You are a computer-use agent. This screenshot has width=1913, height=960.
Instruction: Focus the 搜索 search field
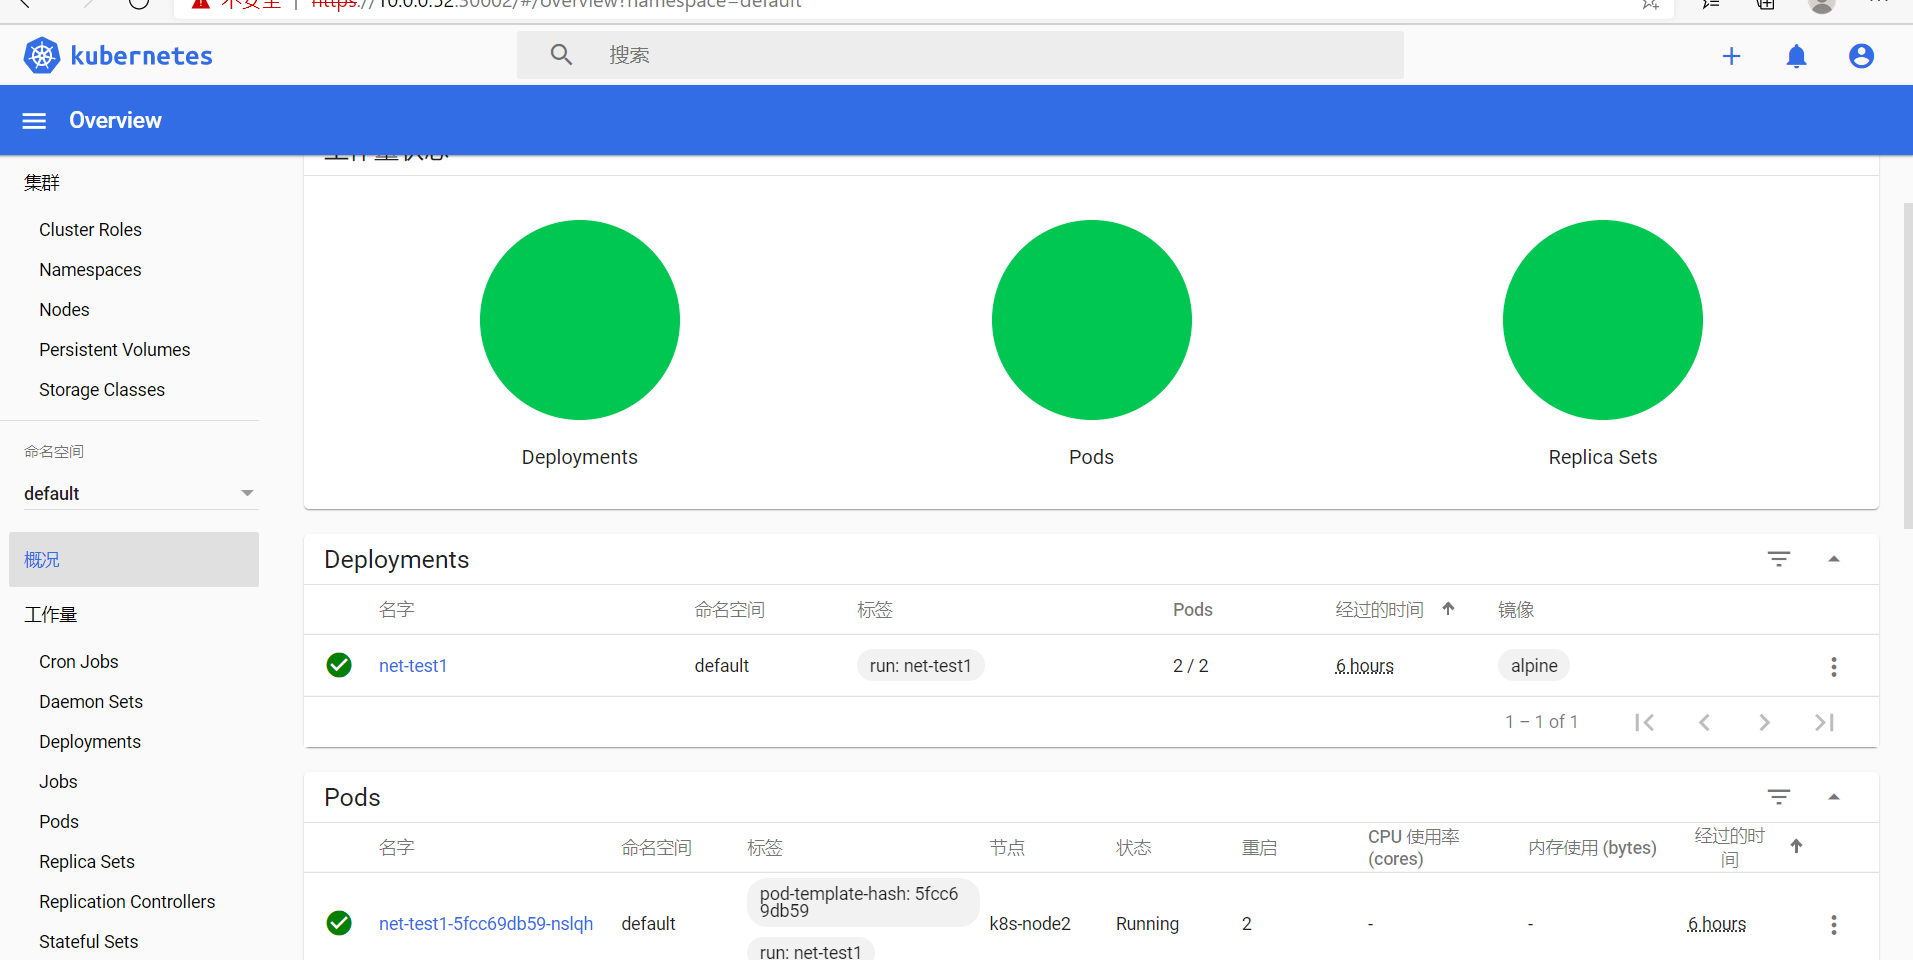960,55
